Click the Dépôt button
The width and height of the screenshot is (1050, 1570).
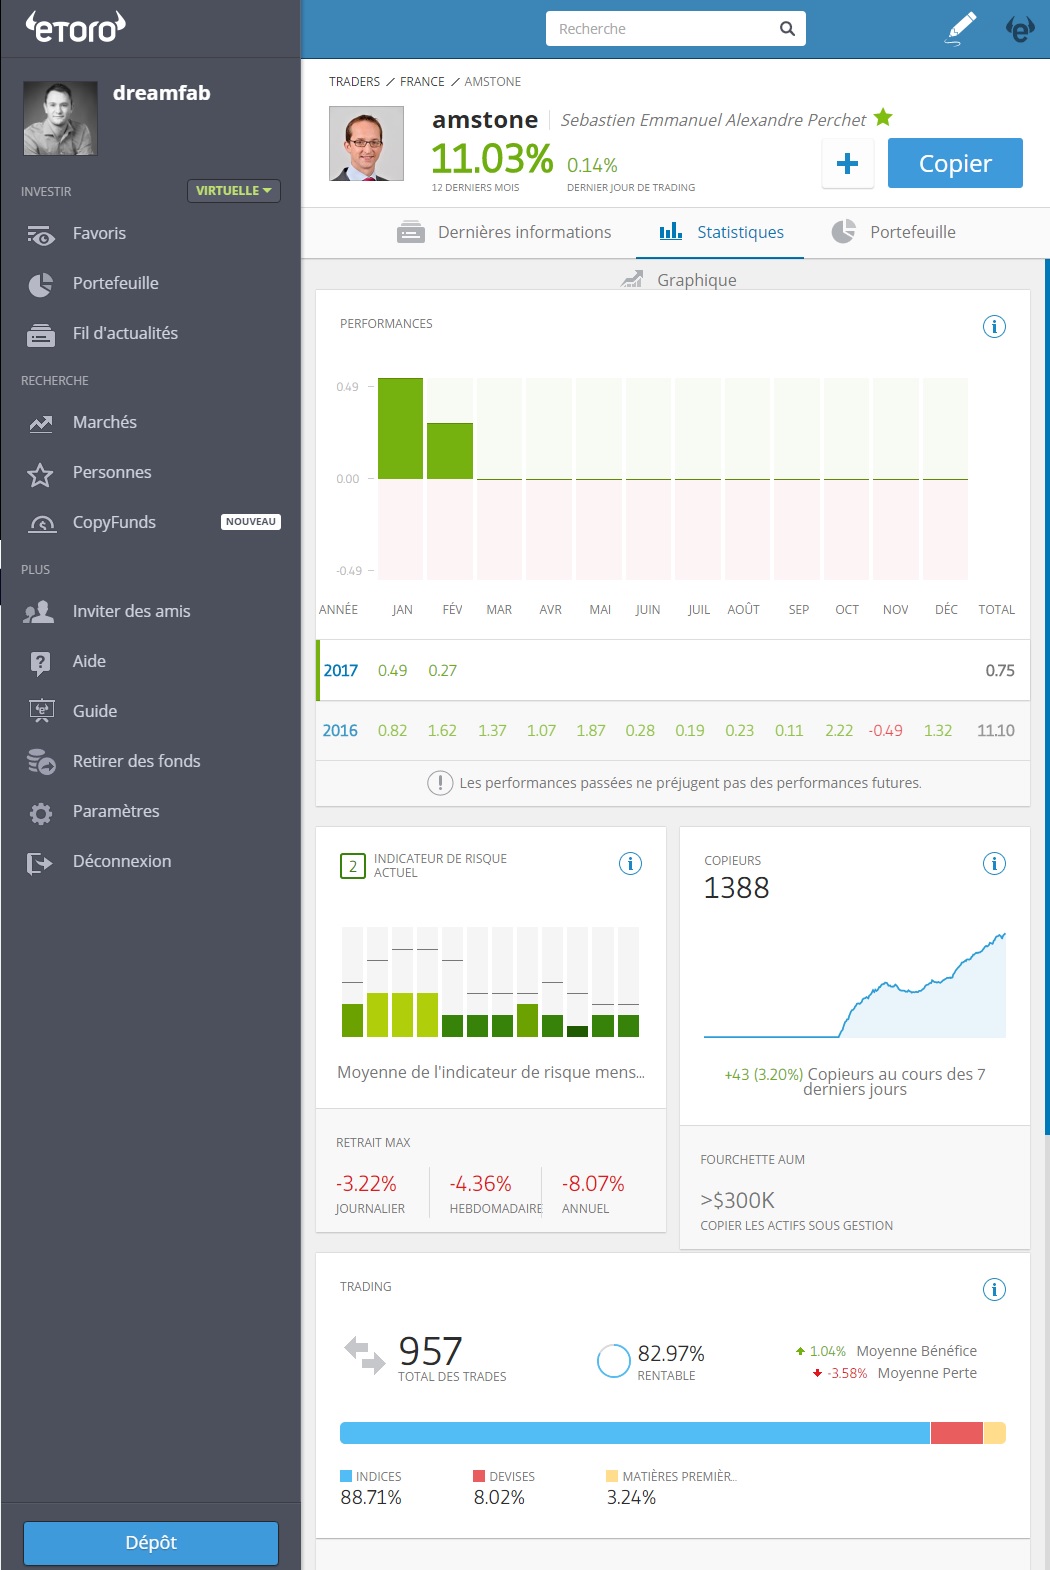tap(151, 1542)
